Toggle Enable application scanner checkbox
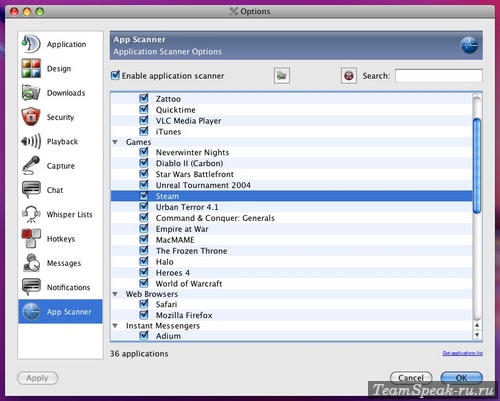Viewport: 500px width, 401px height. 115,75
